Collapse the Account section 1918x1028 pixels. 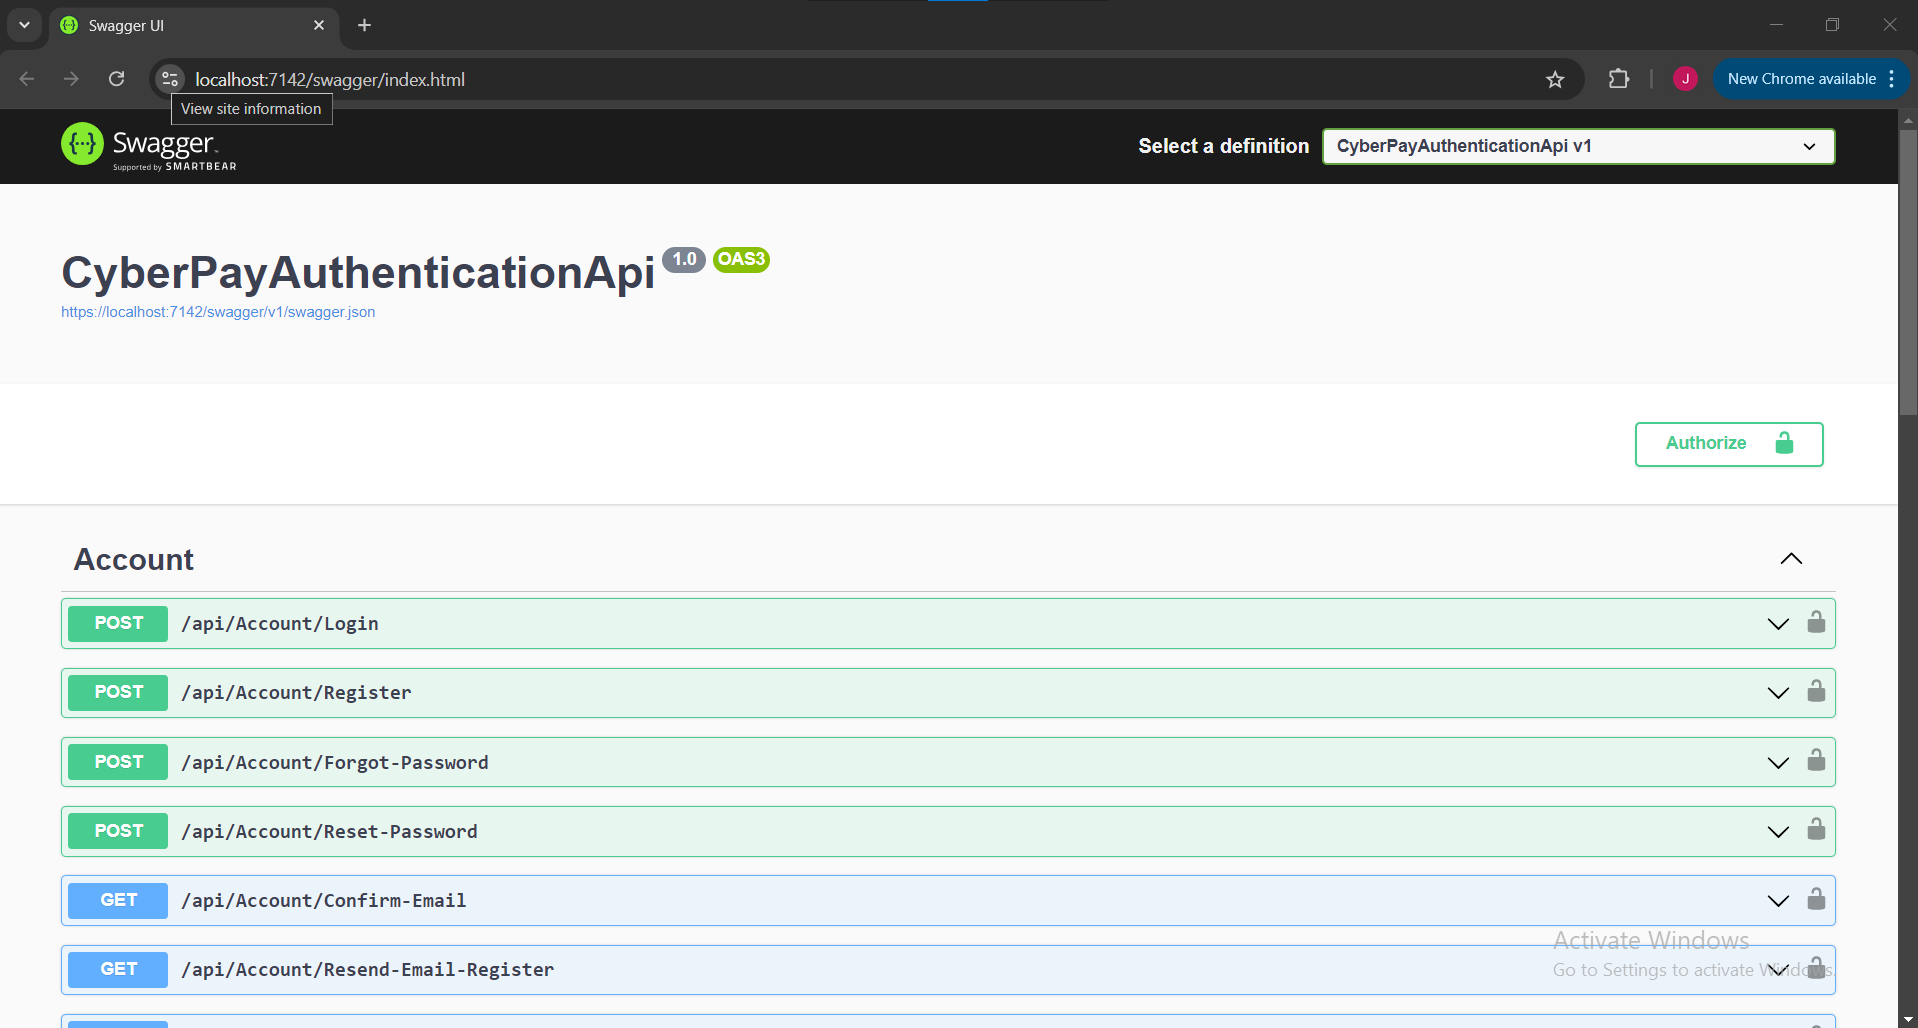point(1791,559)
